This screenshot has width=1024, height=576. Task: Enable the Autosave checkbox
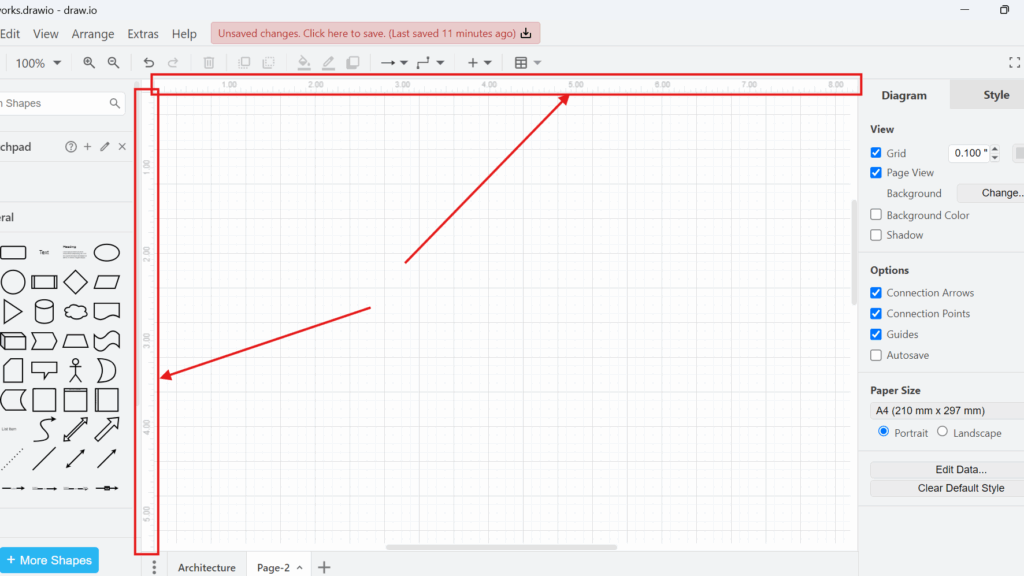pos(875,355)
